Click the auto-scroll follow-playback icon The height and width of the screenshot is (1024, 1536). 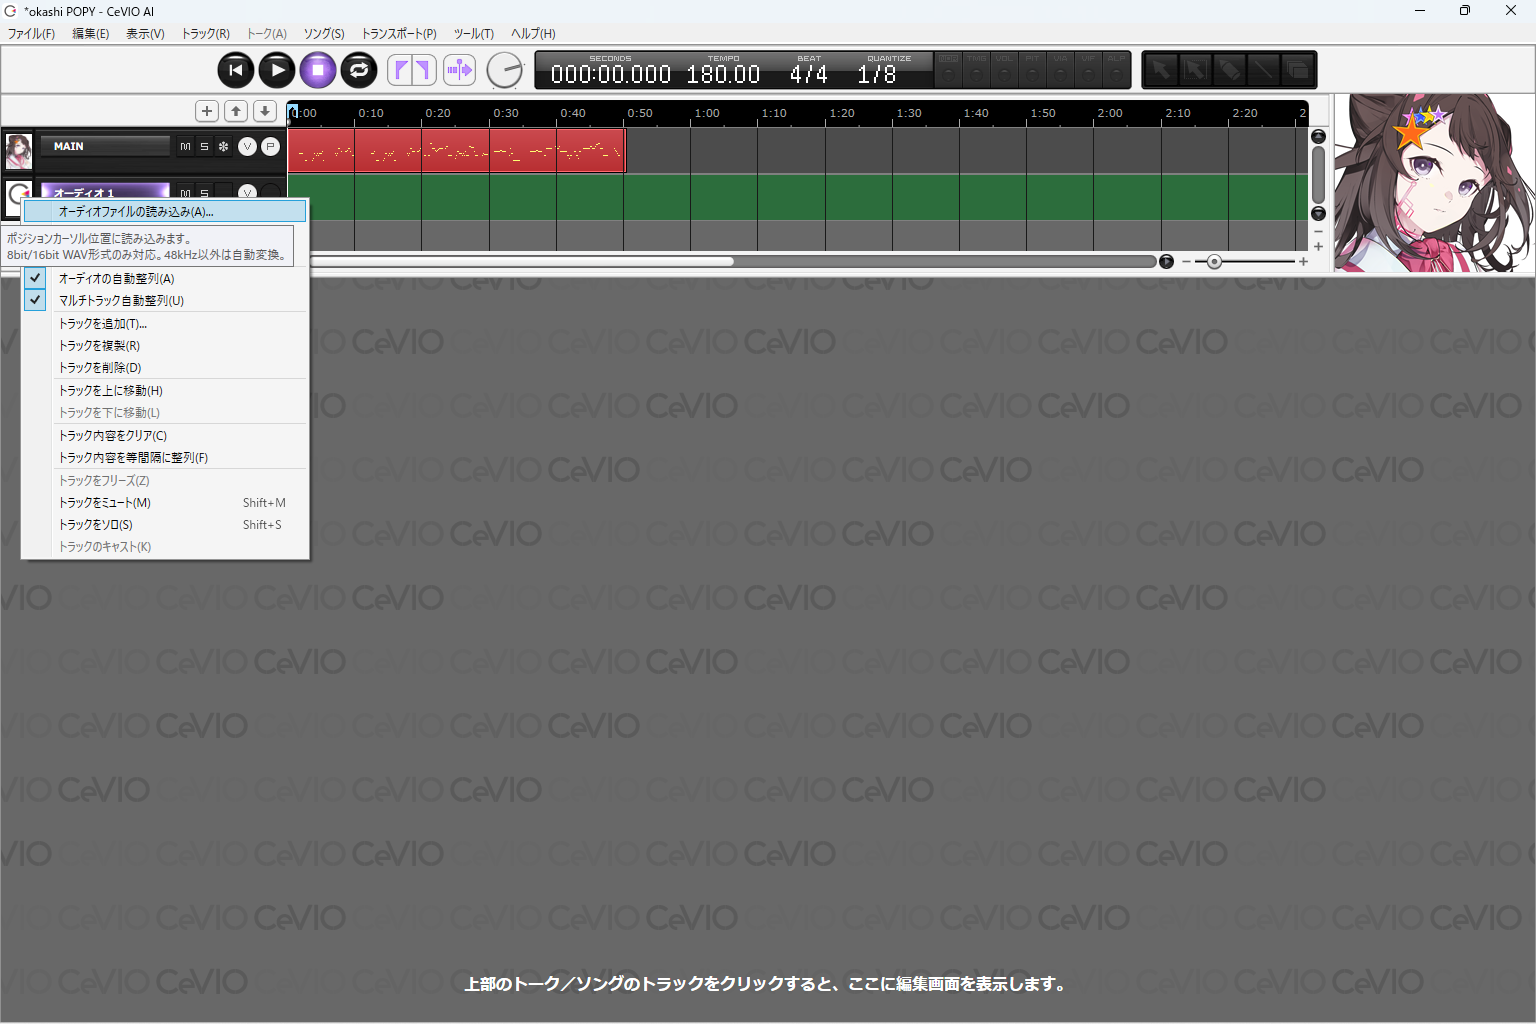[459, 70]
